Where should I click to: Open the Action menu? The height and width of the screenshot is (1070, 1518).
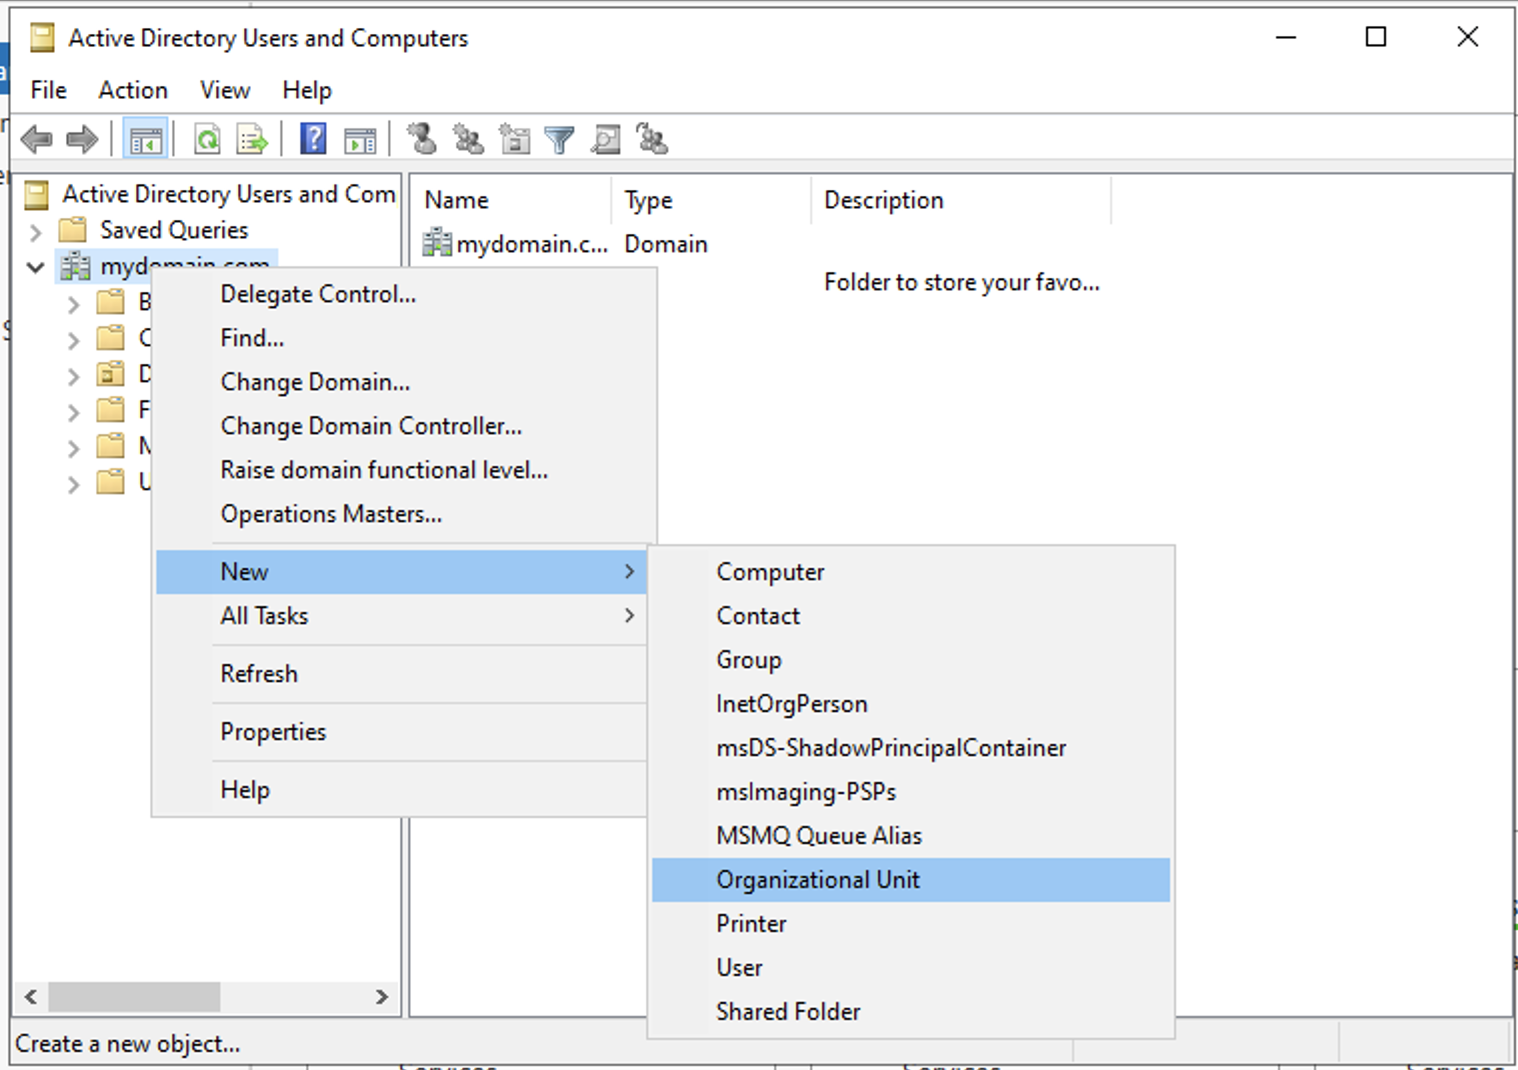133,90
